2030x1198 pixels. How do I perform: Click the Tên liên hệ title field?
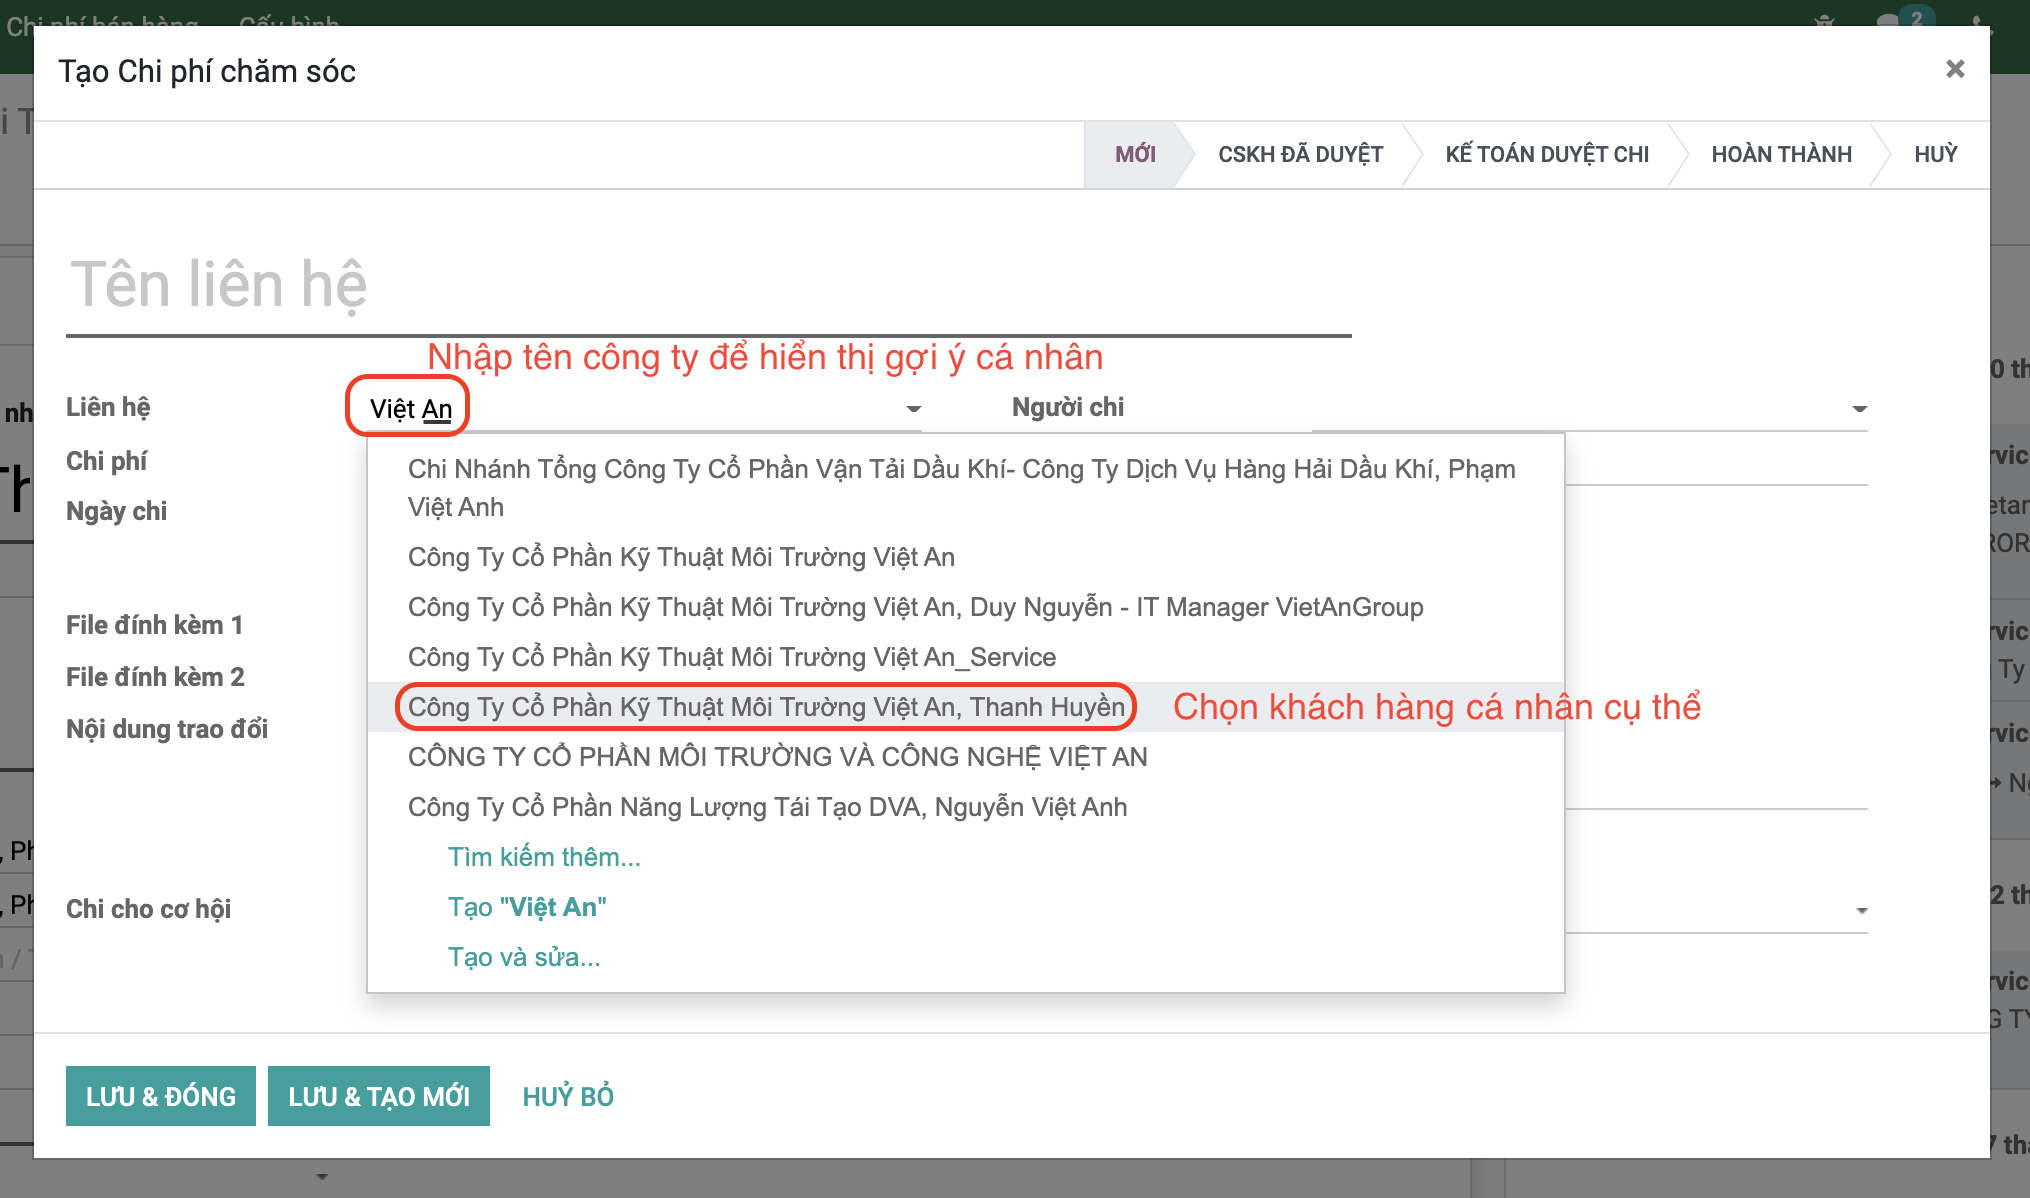[708, 285]
